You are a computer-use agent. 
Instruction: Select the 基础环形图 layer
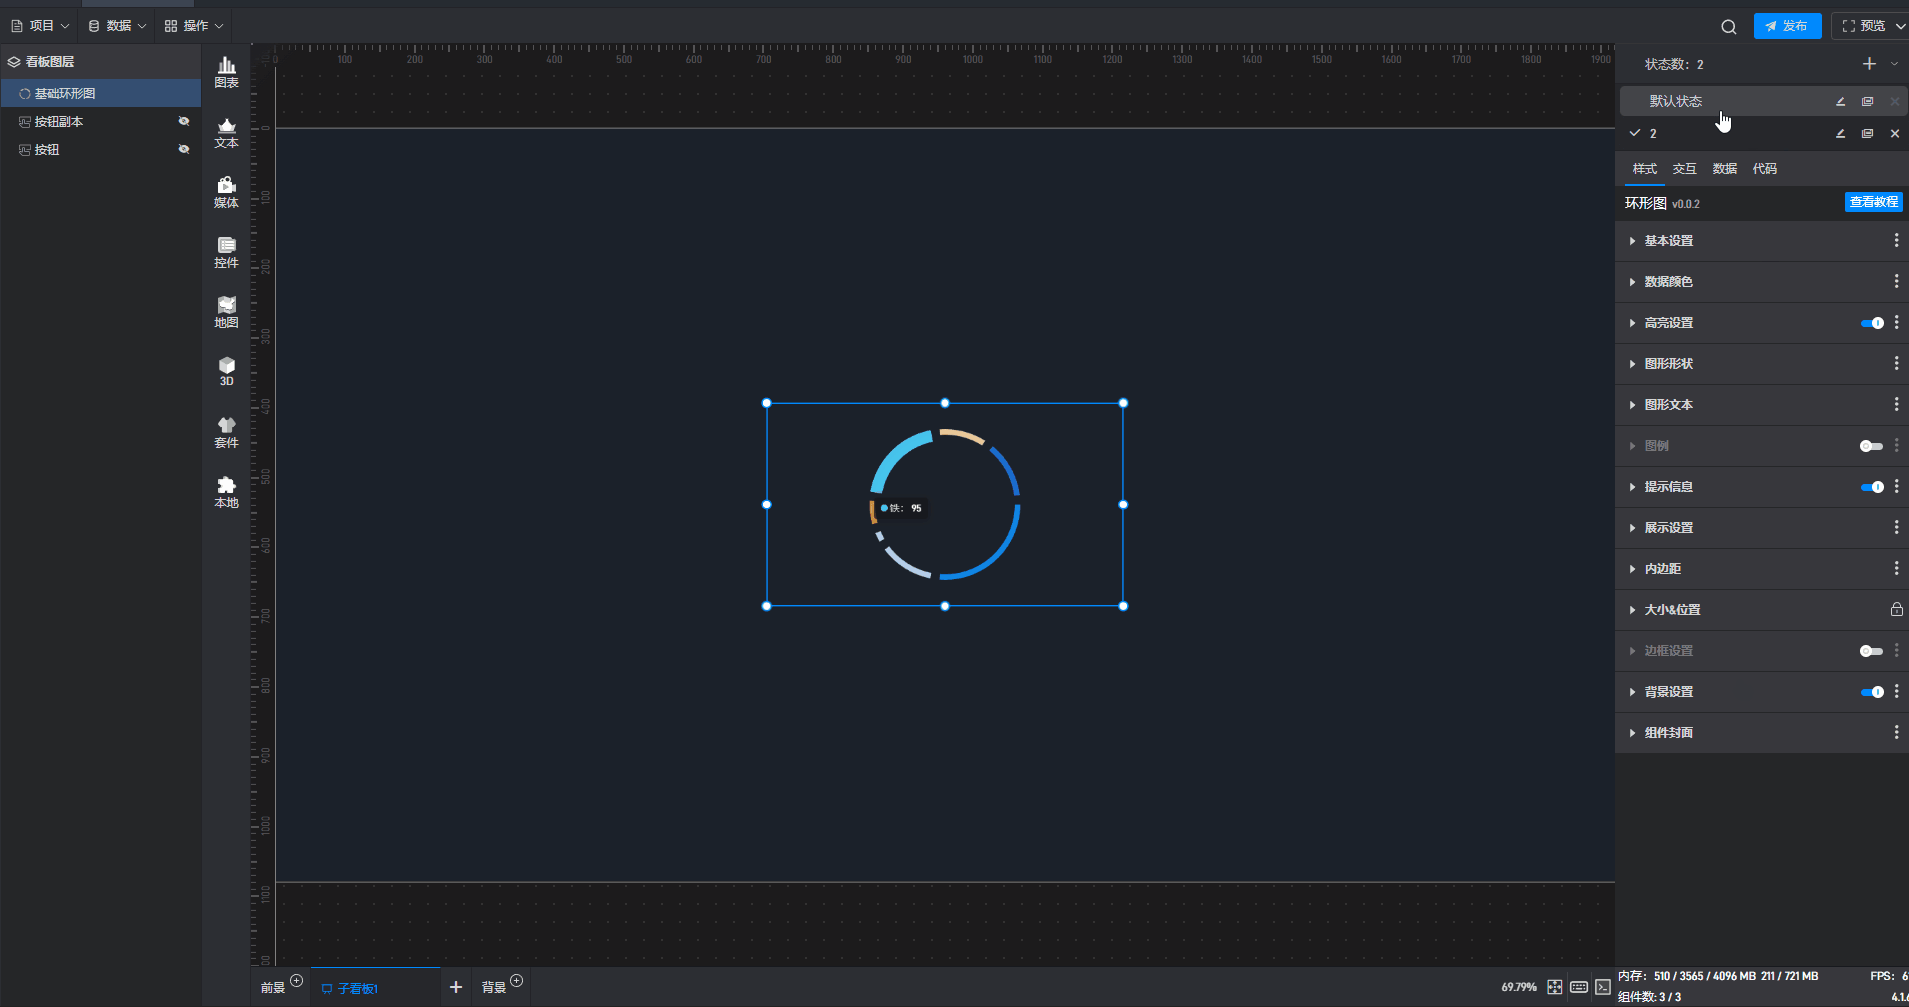(65, 93)
